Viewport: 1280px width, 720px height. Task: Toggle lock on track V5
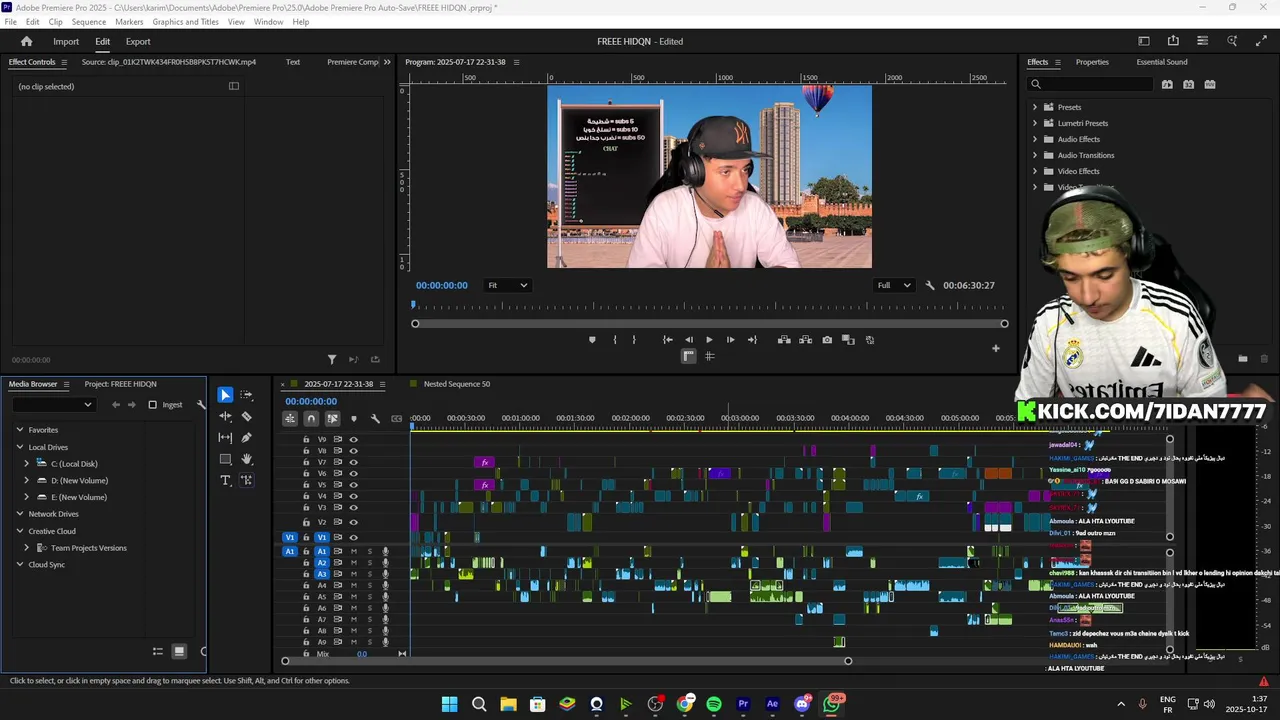click(306, 485)
